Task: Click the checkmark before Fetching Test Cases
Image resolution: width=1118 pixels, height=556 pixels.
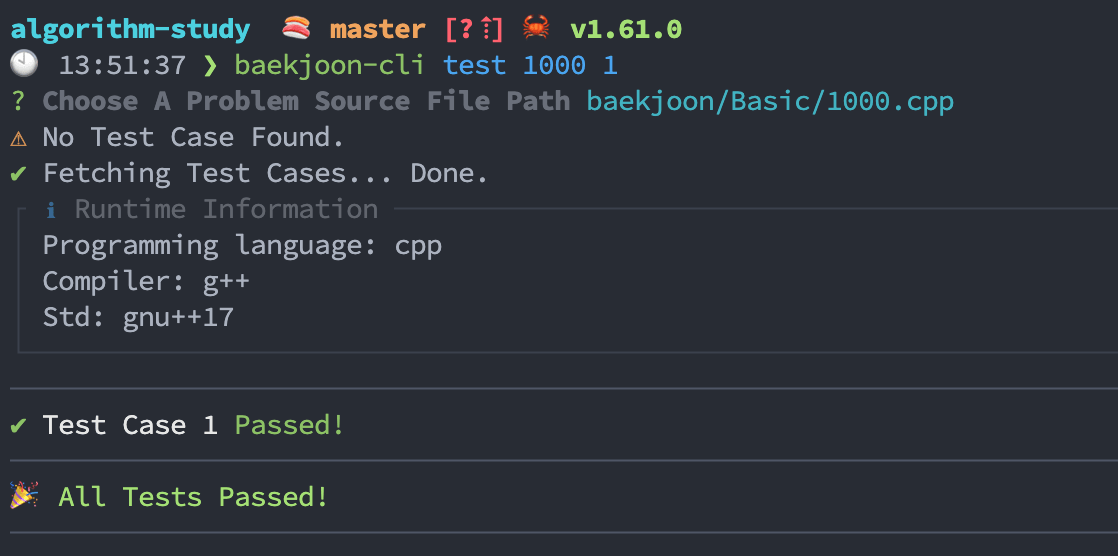Action: [x=19, y=174]
